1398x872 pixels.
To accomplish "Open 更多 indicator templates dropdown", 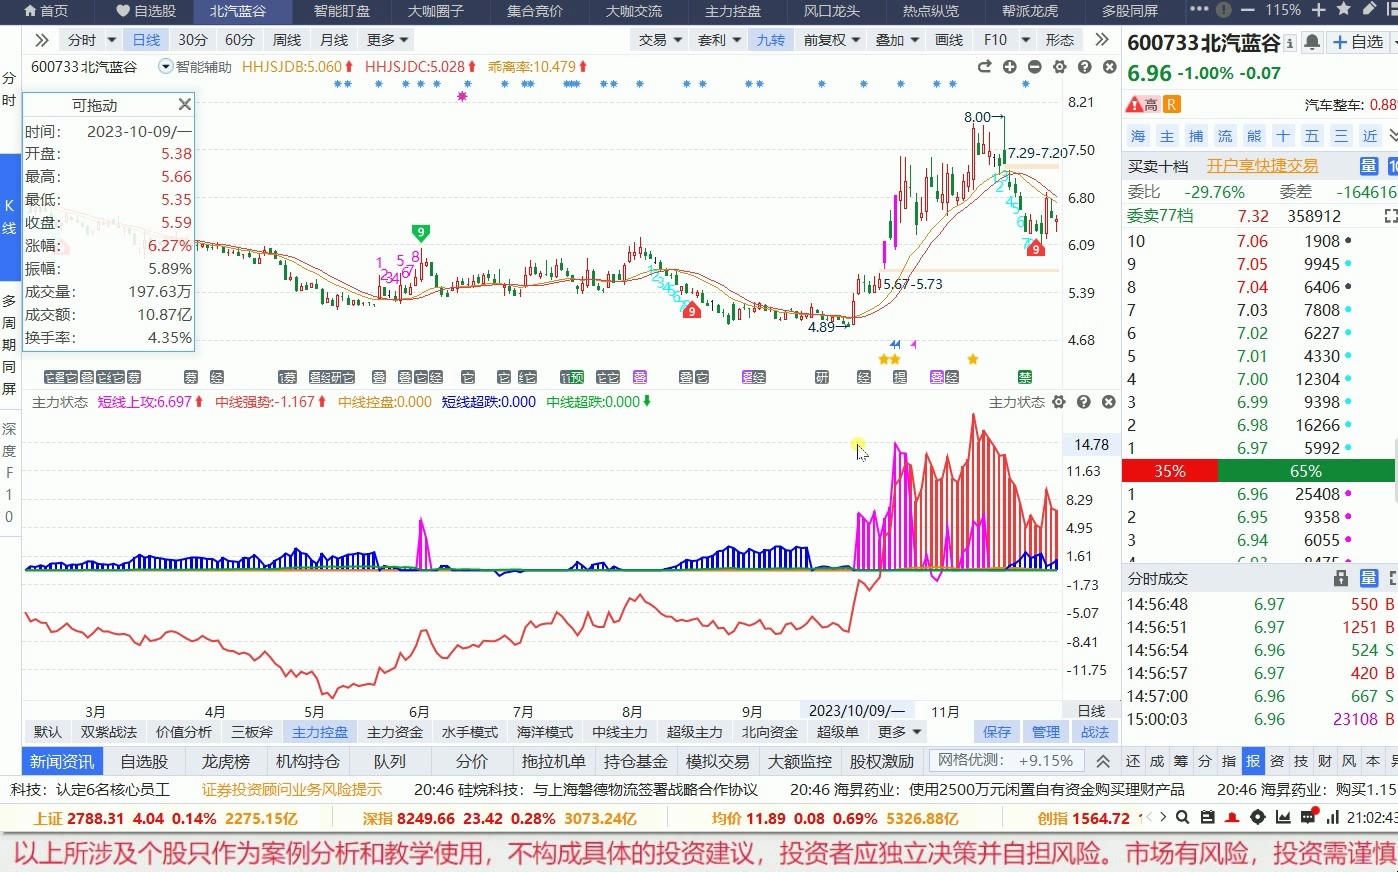I will coord(898,732).
